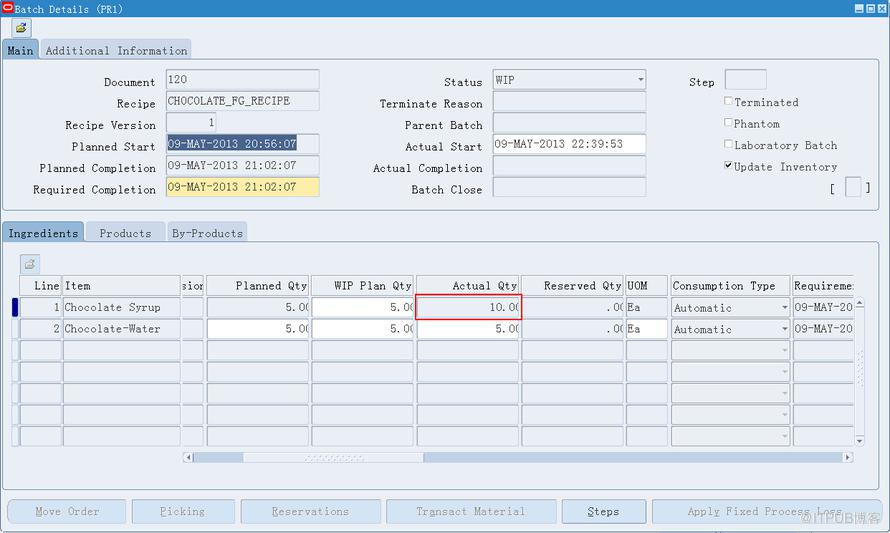Click the Actual Qty field showing 10.00

pos(468,307)
